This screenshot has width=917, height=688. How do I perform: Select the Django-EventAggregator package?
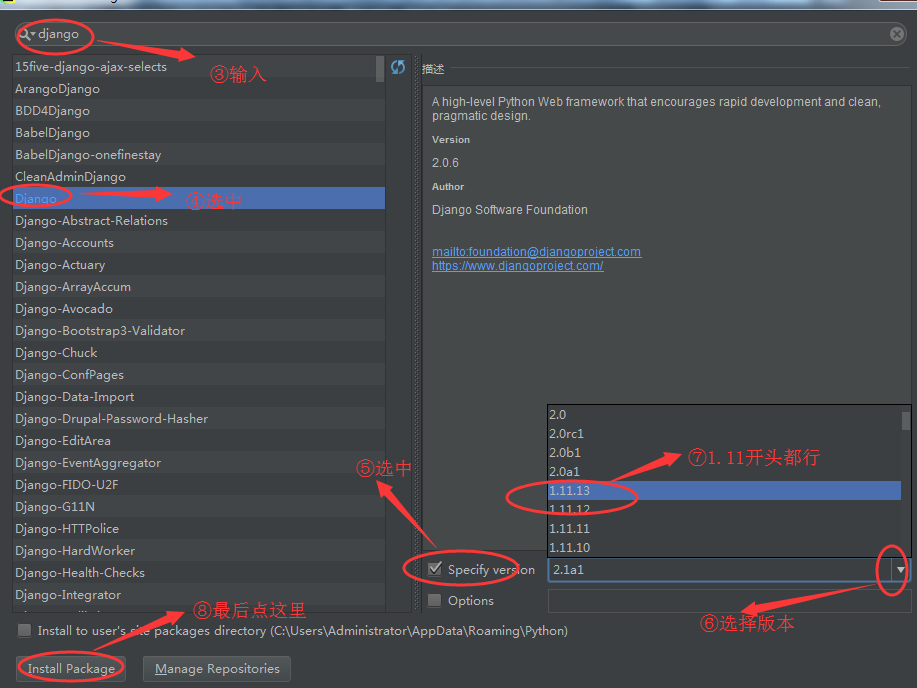[x=199, y=462]
